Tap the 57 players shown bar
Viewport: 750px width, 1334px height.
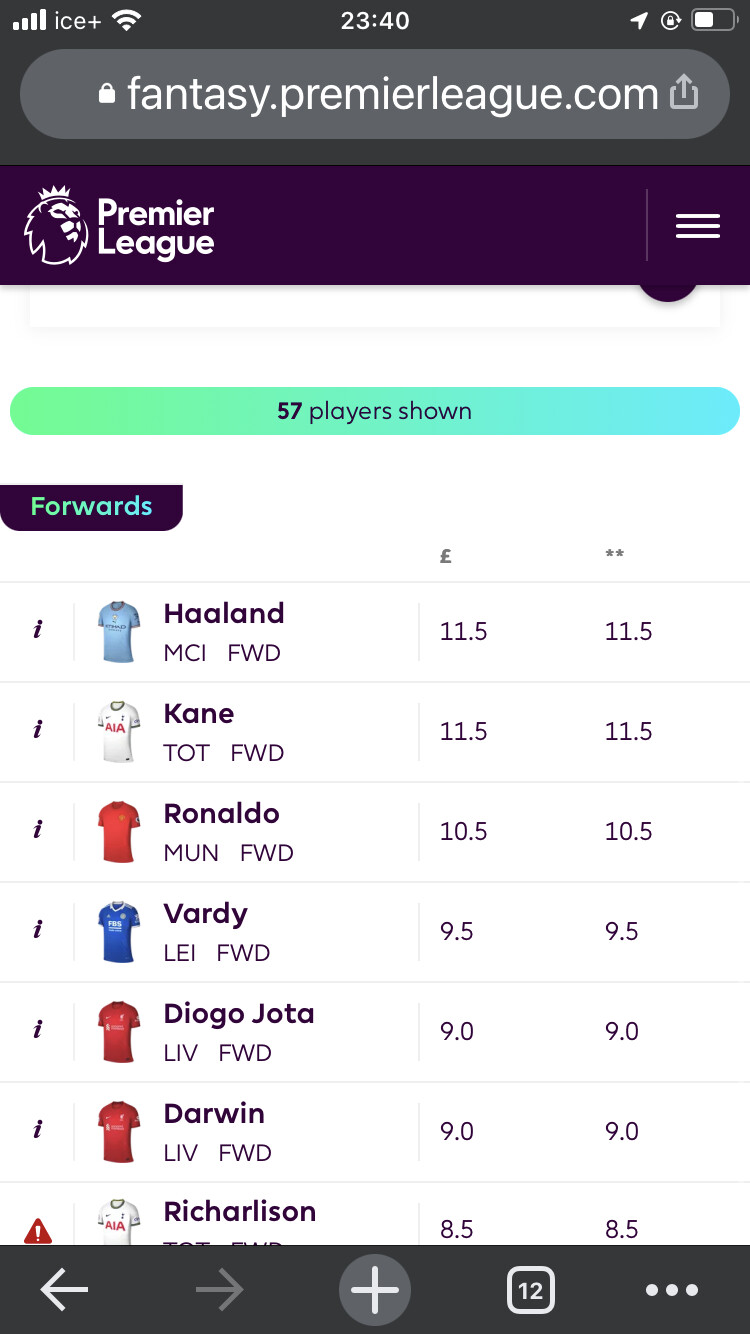(375, 411)
